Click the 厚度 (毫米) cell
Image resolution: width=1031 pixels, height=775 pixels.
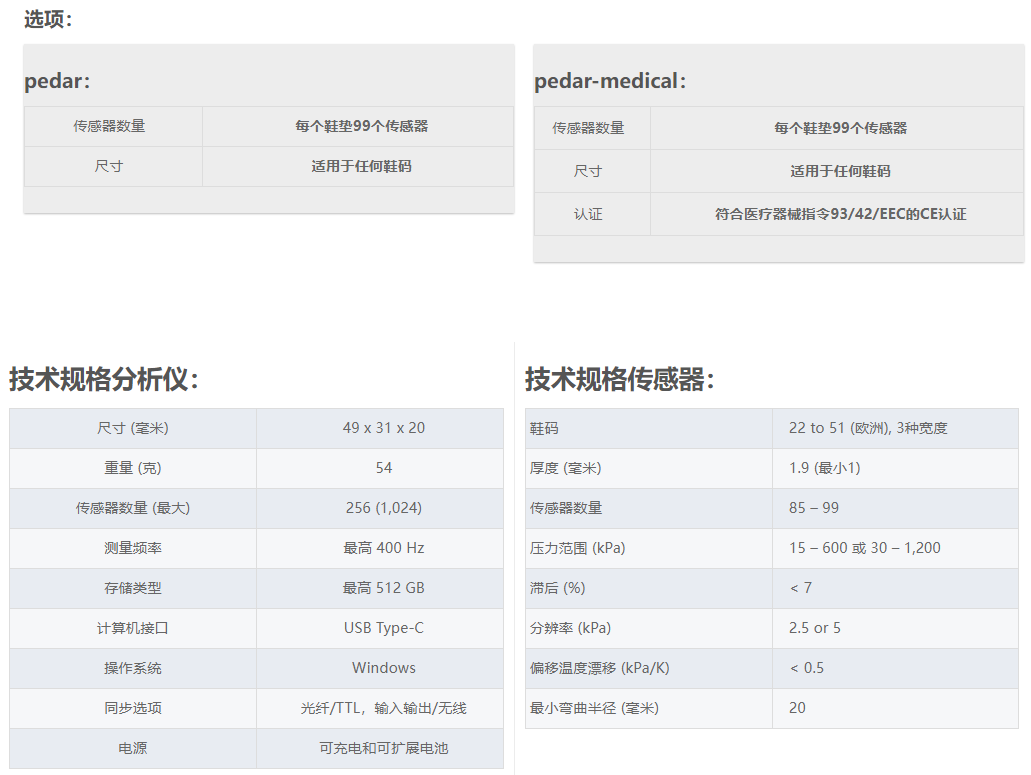649,468
